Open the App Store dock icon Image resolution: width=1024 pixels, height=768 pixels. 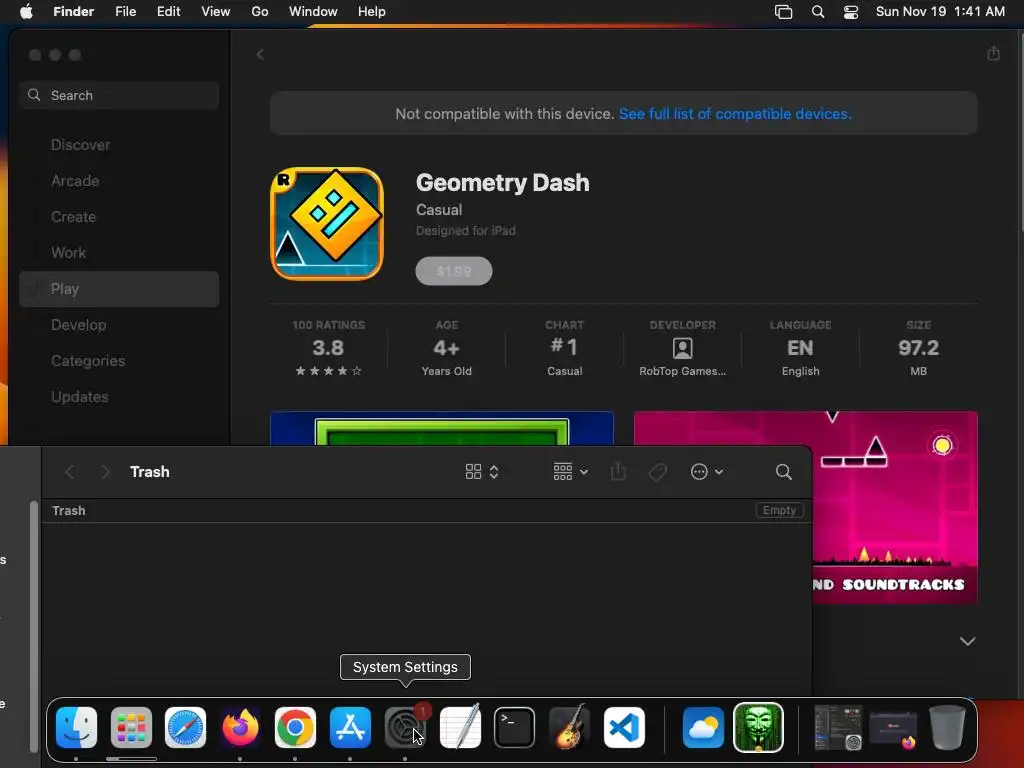pyautogui.click(x=350, y=727)
